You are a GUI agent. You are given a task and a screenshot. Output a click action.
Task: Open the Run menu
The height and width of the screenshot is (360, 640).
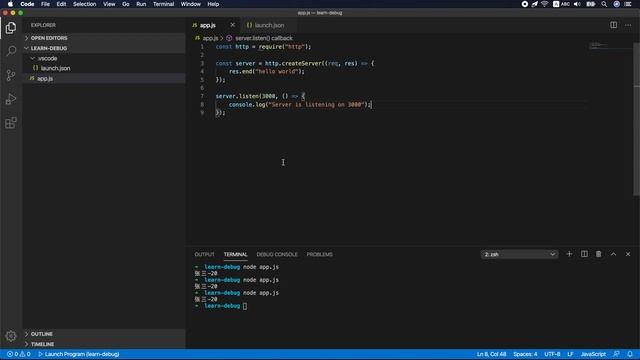pyautogui.click(x=141, y=4)
